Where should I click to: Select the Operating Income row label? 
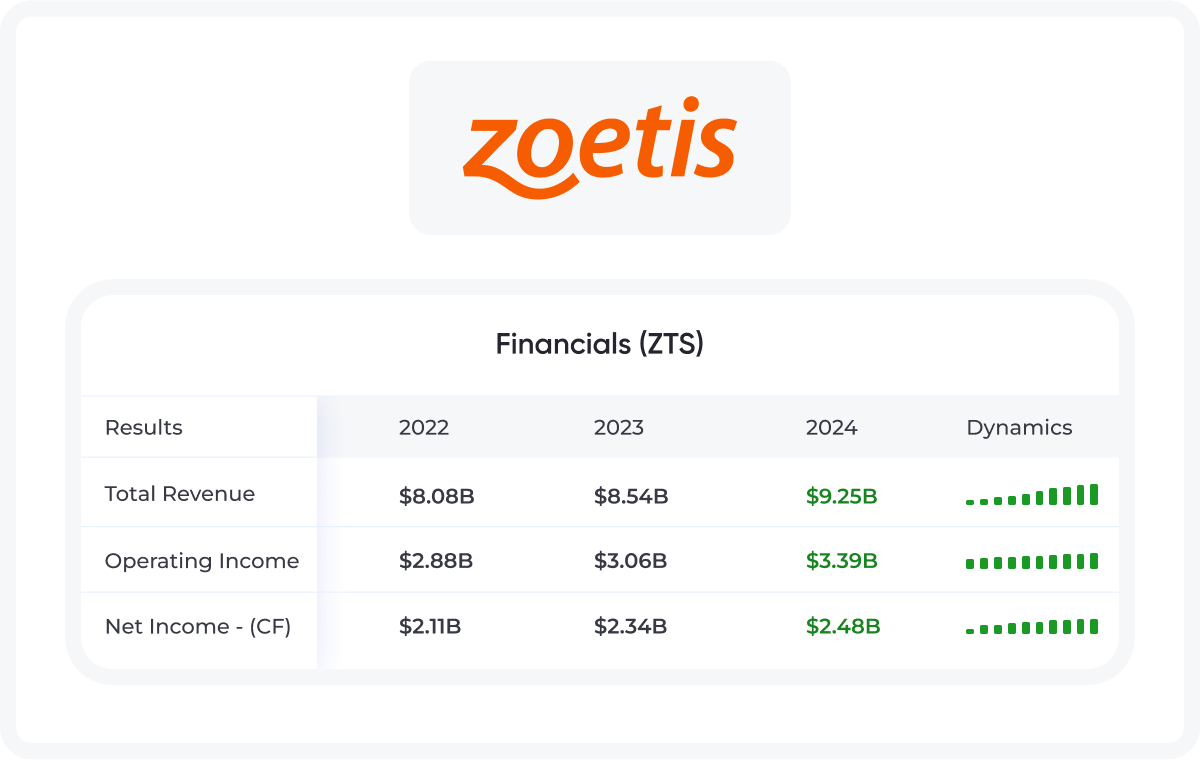(x=202, y=561)
